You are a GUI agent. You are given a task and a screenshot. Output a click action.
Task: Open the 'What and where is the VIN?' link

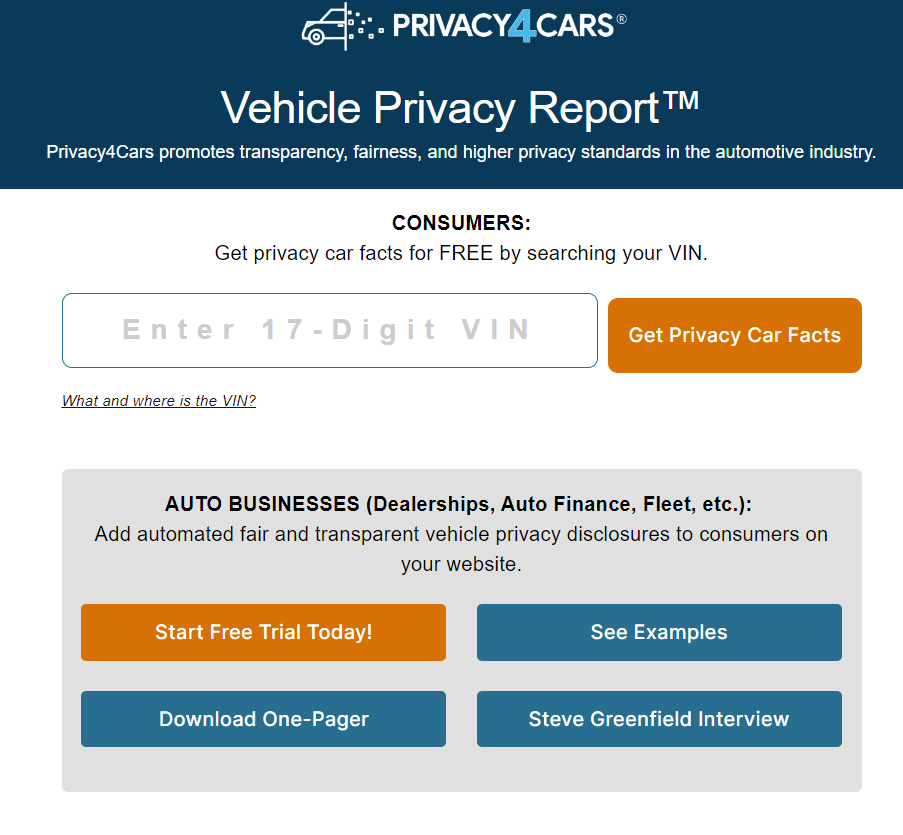pyautogui.click(x=159, y=401)
